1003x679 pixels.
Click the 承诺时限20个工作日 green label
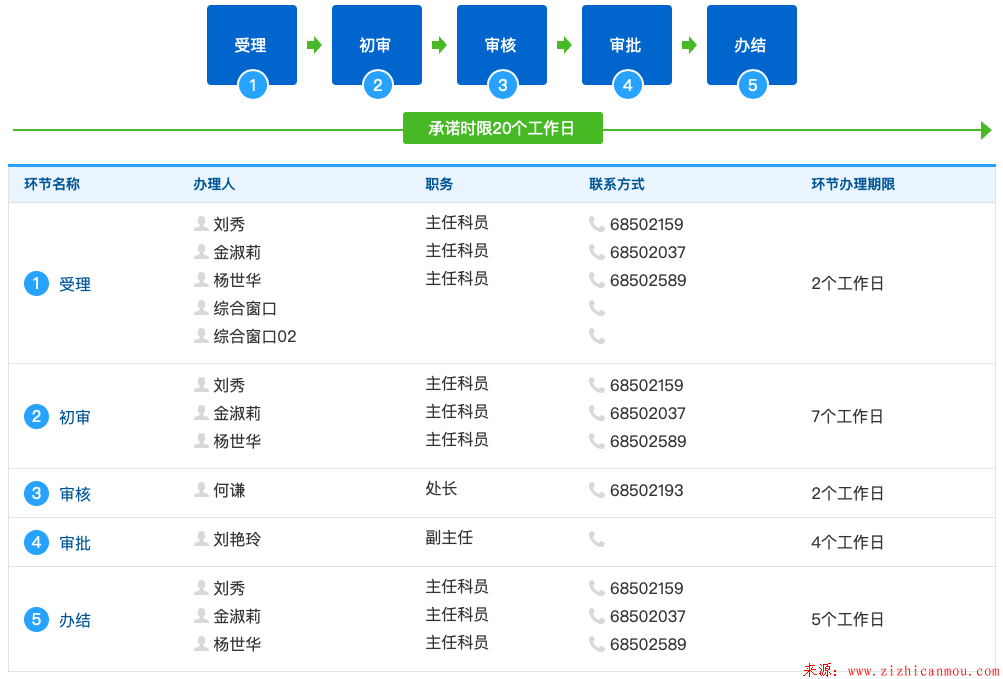tap(502, 129)
